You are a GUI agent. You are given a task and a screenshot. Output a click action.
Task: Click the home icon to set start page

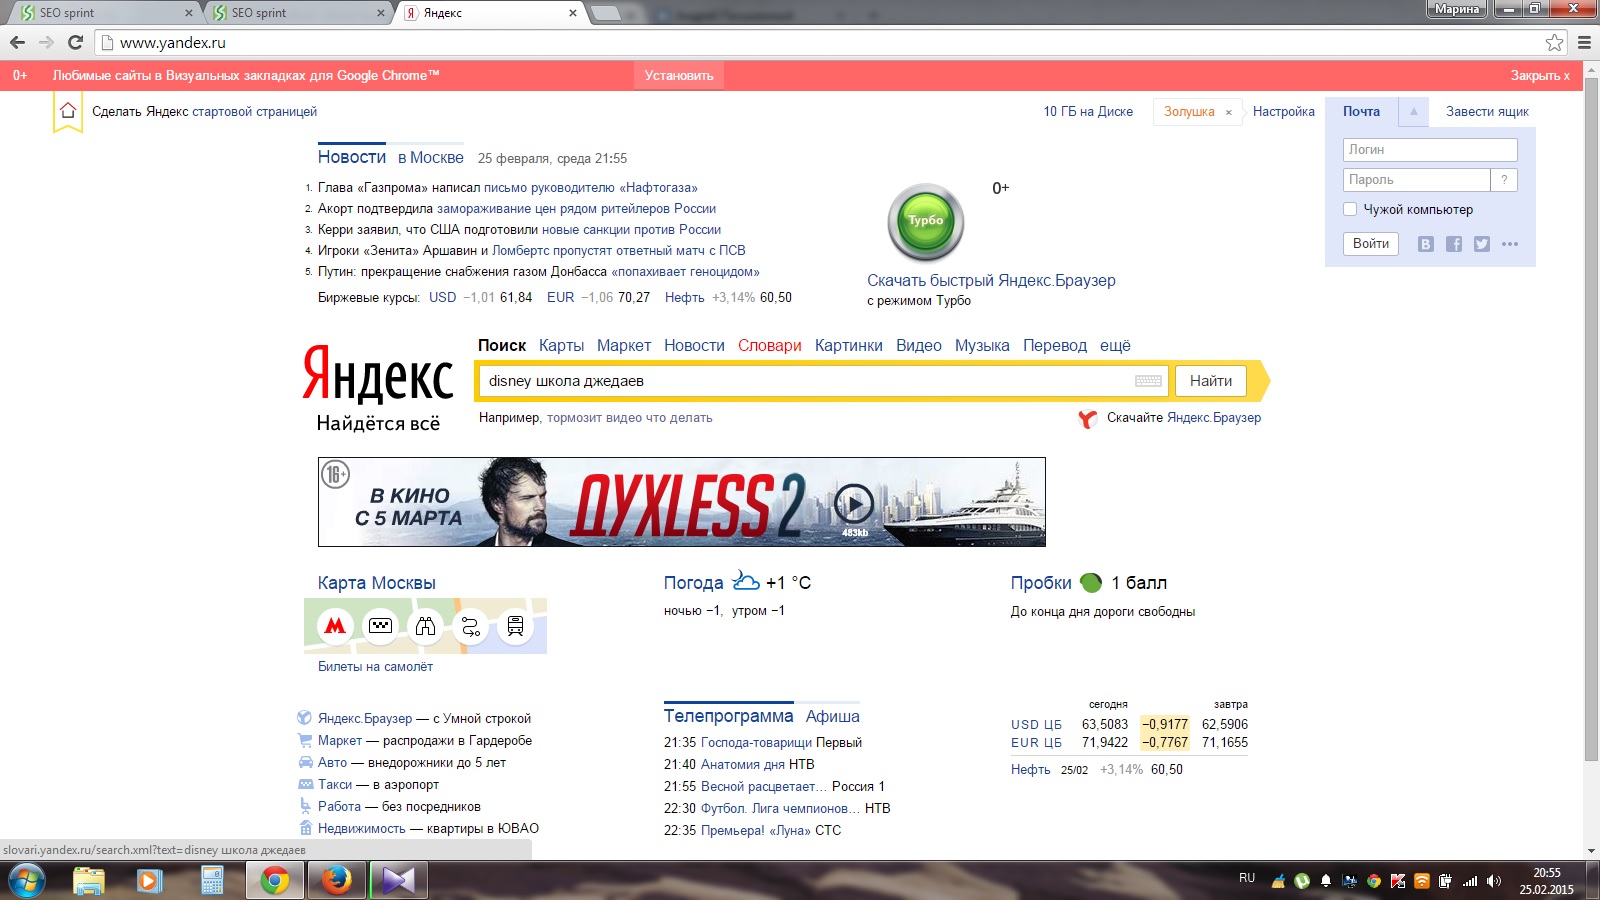pos(68,111)
